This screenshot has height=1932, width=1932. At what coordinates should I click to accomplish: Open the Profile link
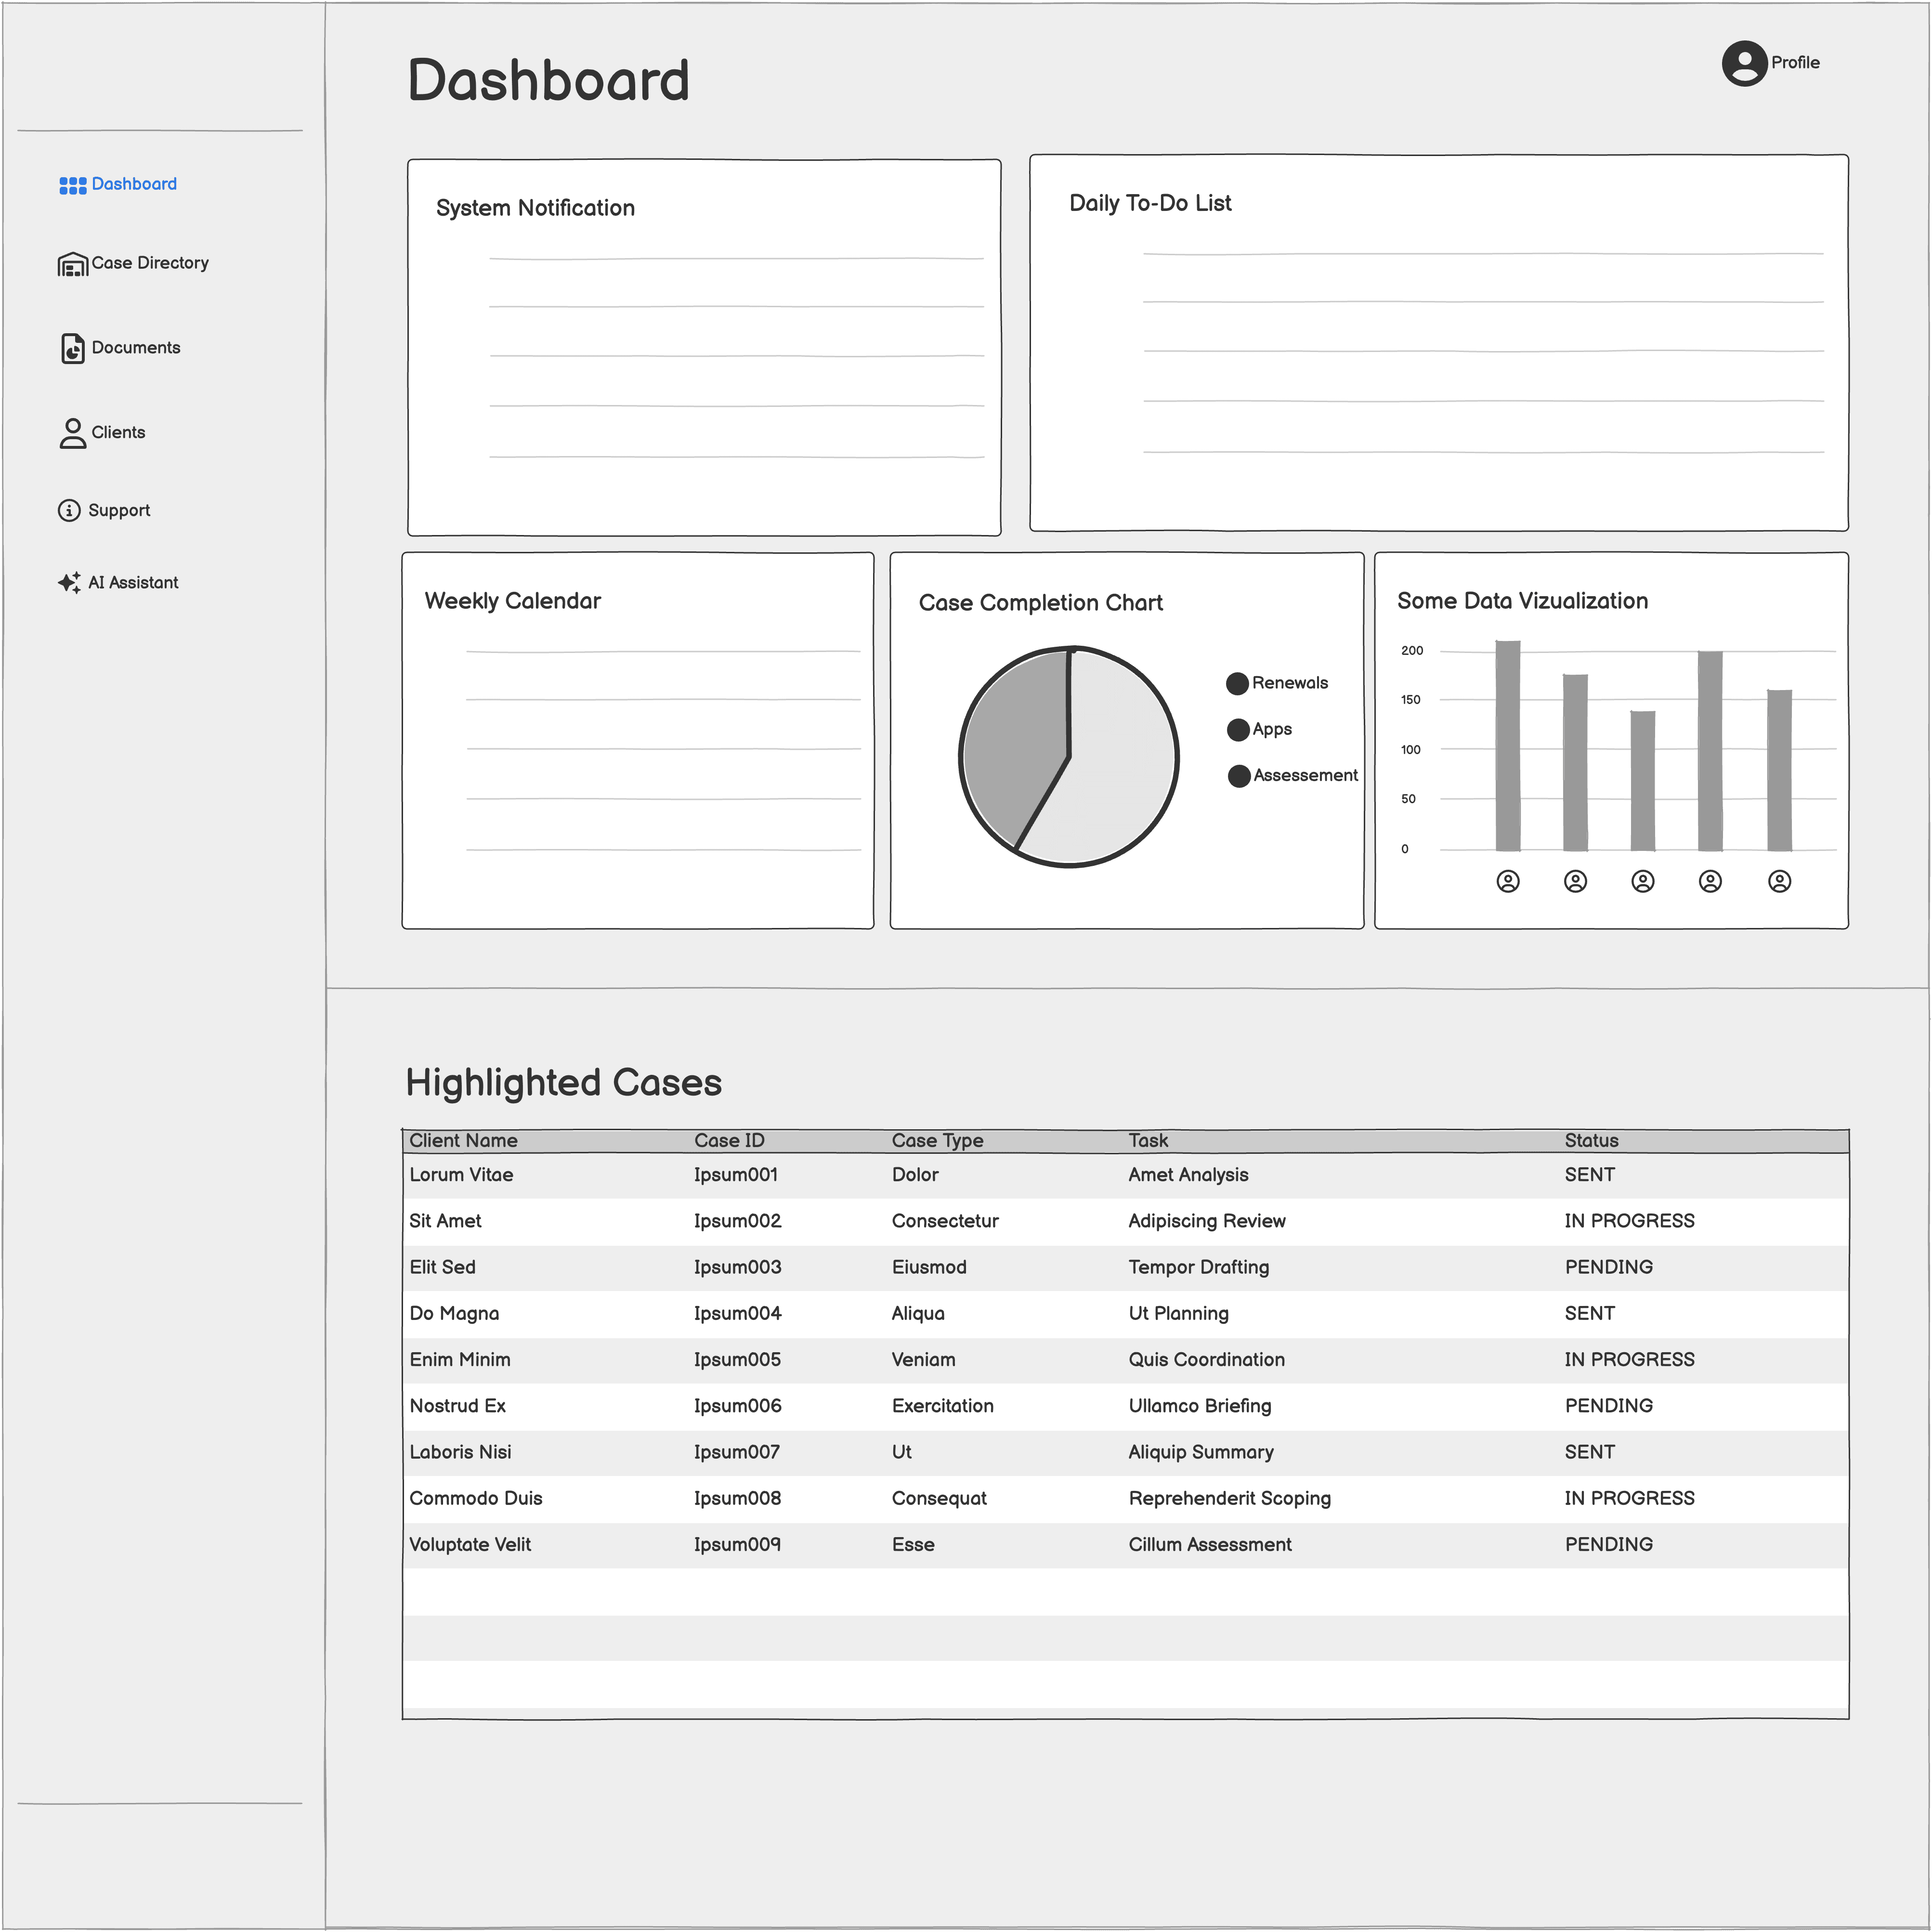point(1795,63)
